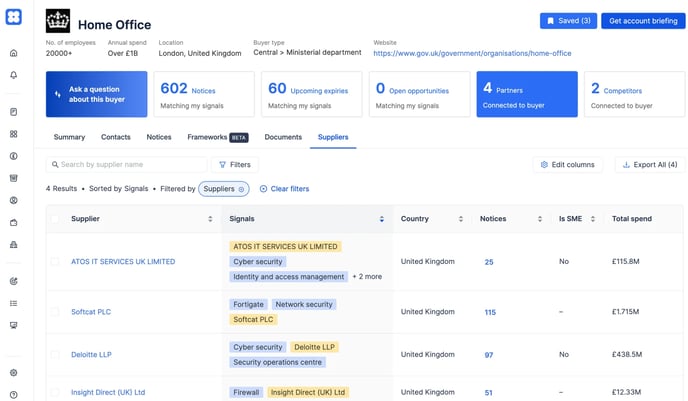The height and width of the screenshot is (401, 688).
Task: Tick the checkbox for the Deloitte LLP row
Action: click(55, 354)
